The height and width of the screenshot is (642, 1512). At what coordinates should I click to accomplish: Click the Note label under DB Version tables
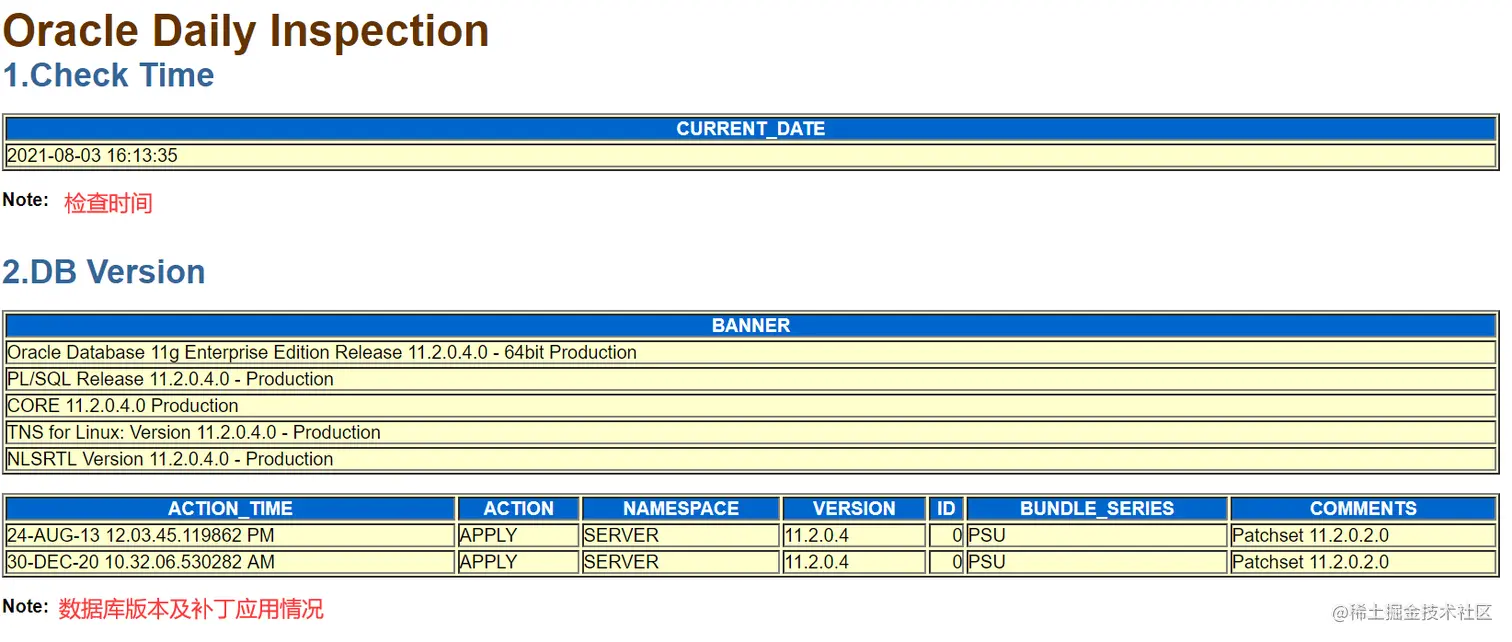tap(25, 606)
